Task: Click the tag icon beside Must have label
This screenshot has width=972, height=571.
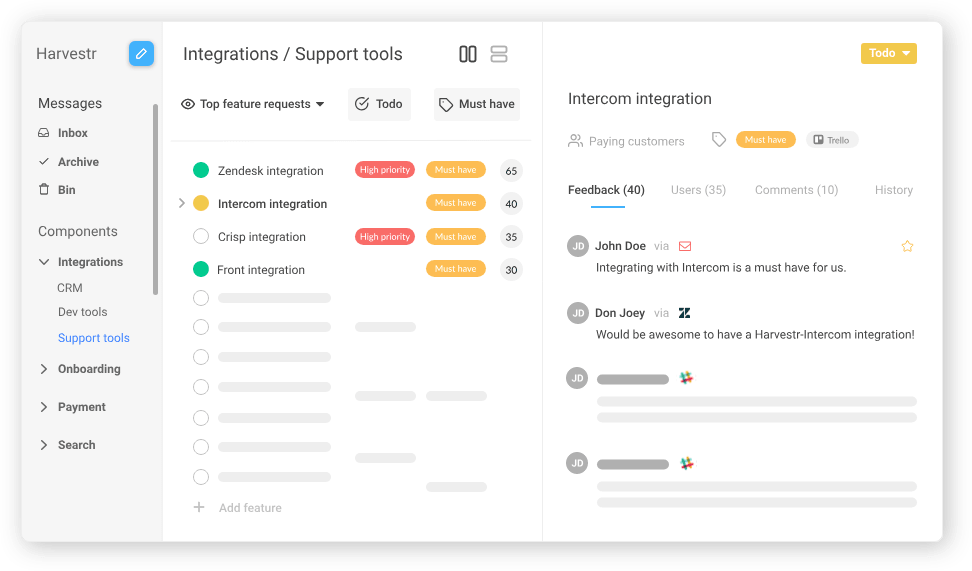Action: [718, 139]
